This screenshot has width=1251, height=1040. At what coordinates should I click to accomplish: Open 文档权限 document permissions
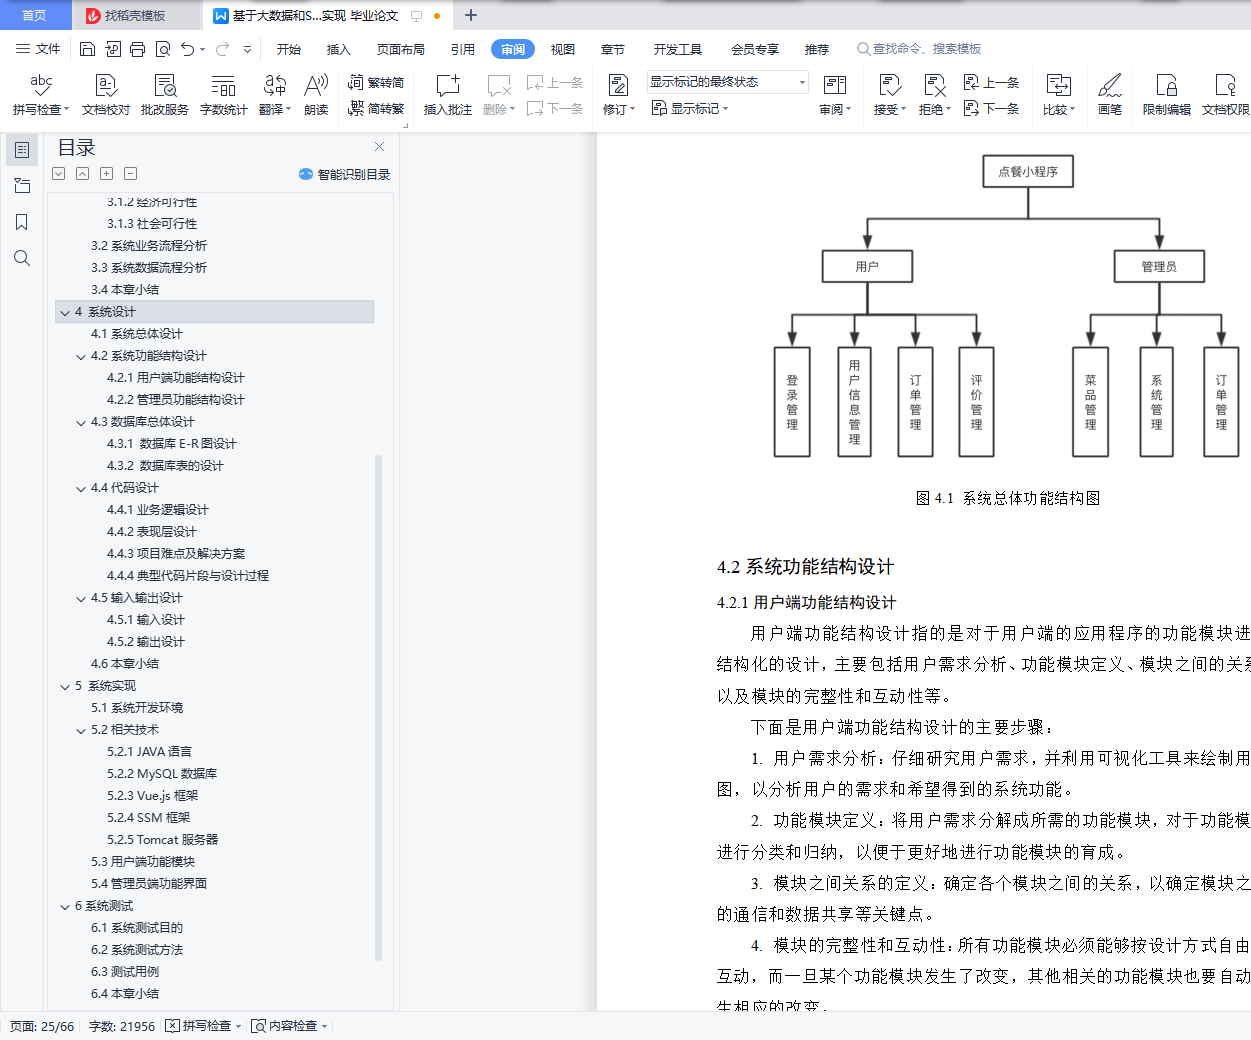[x=1226, y=95]
